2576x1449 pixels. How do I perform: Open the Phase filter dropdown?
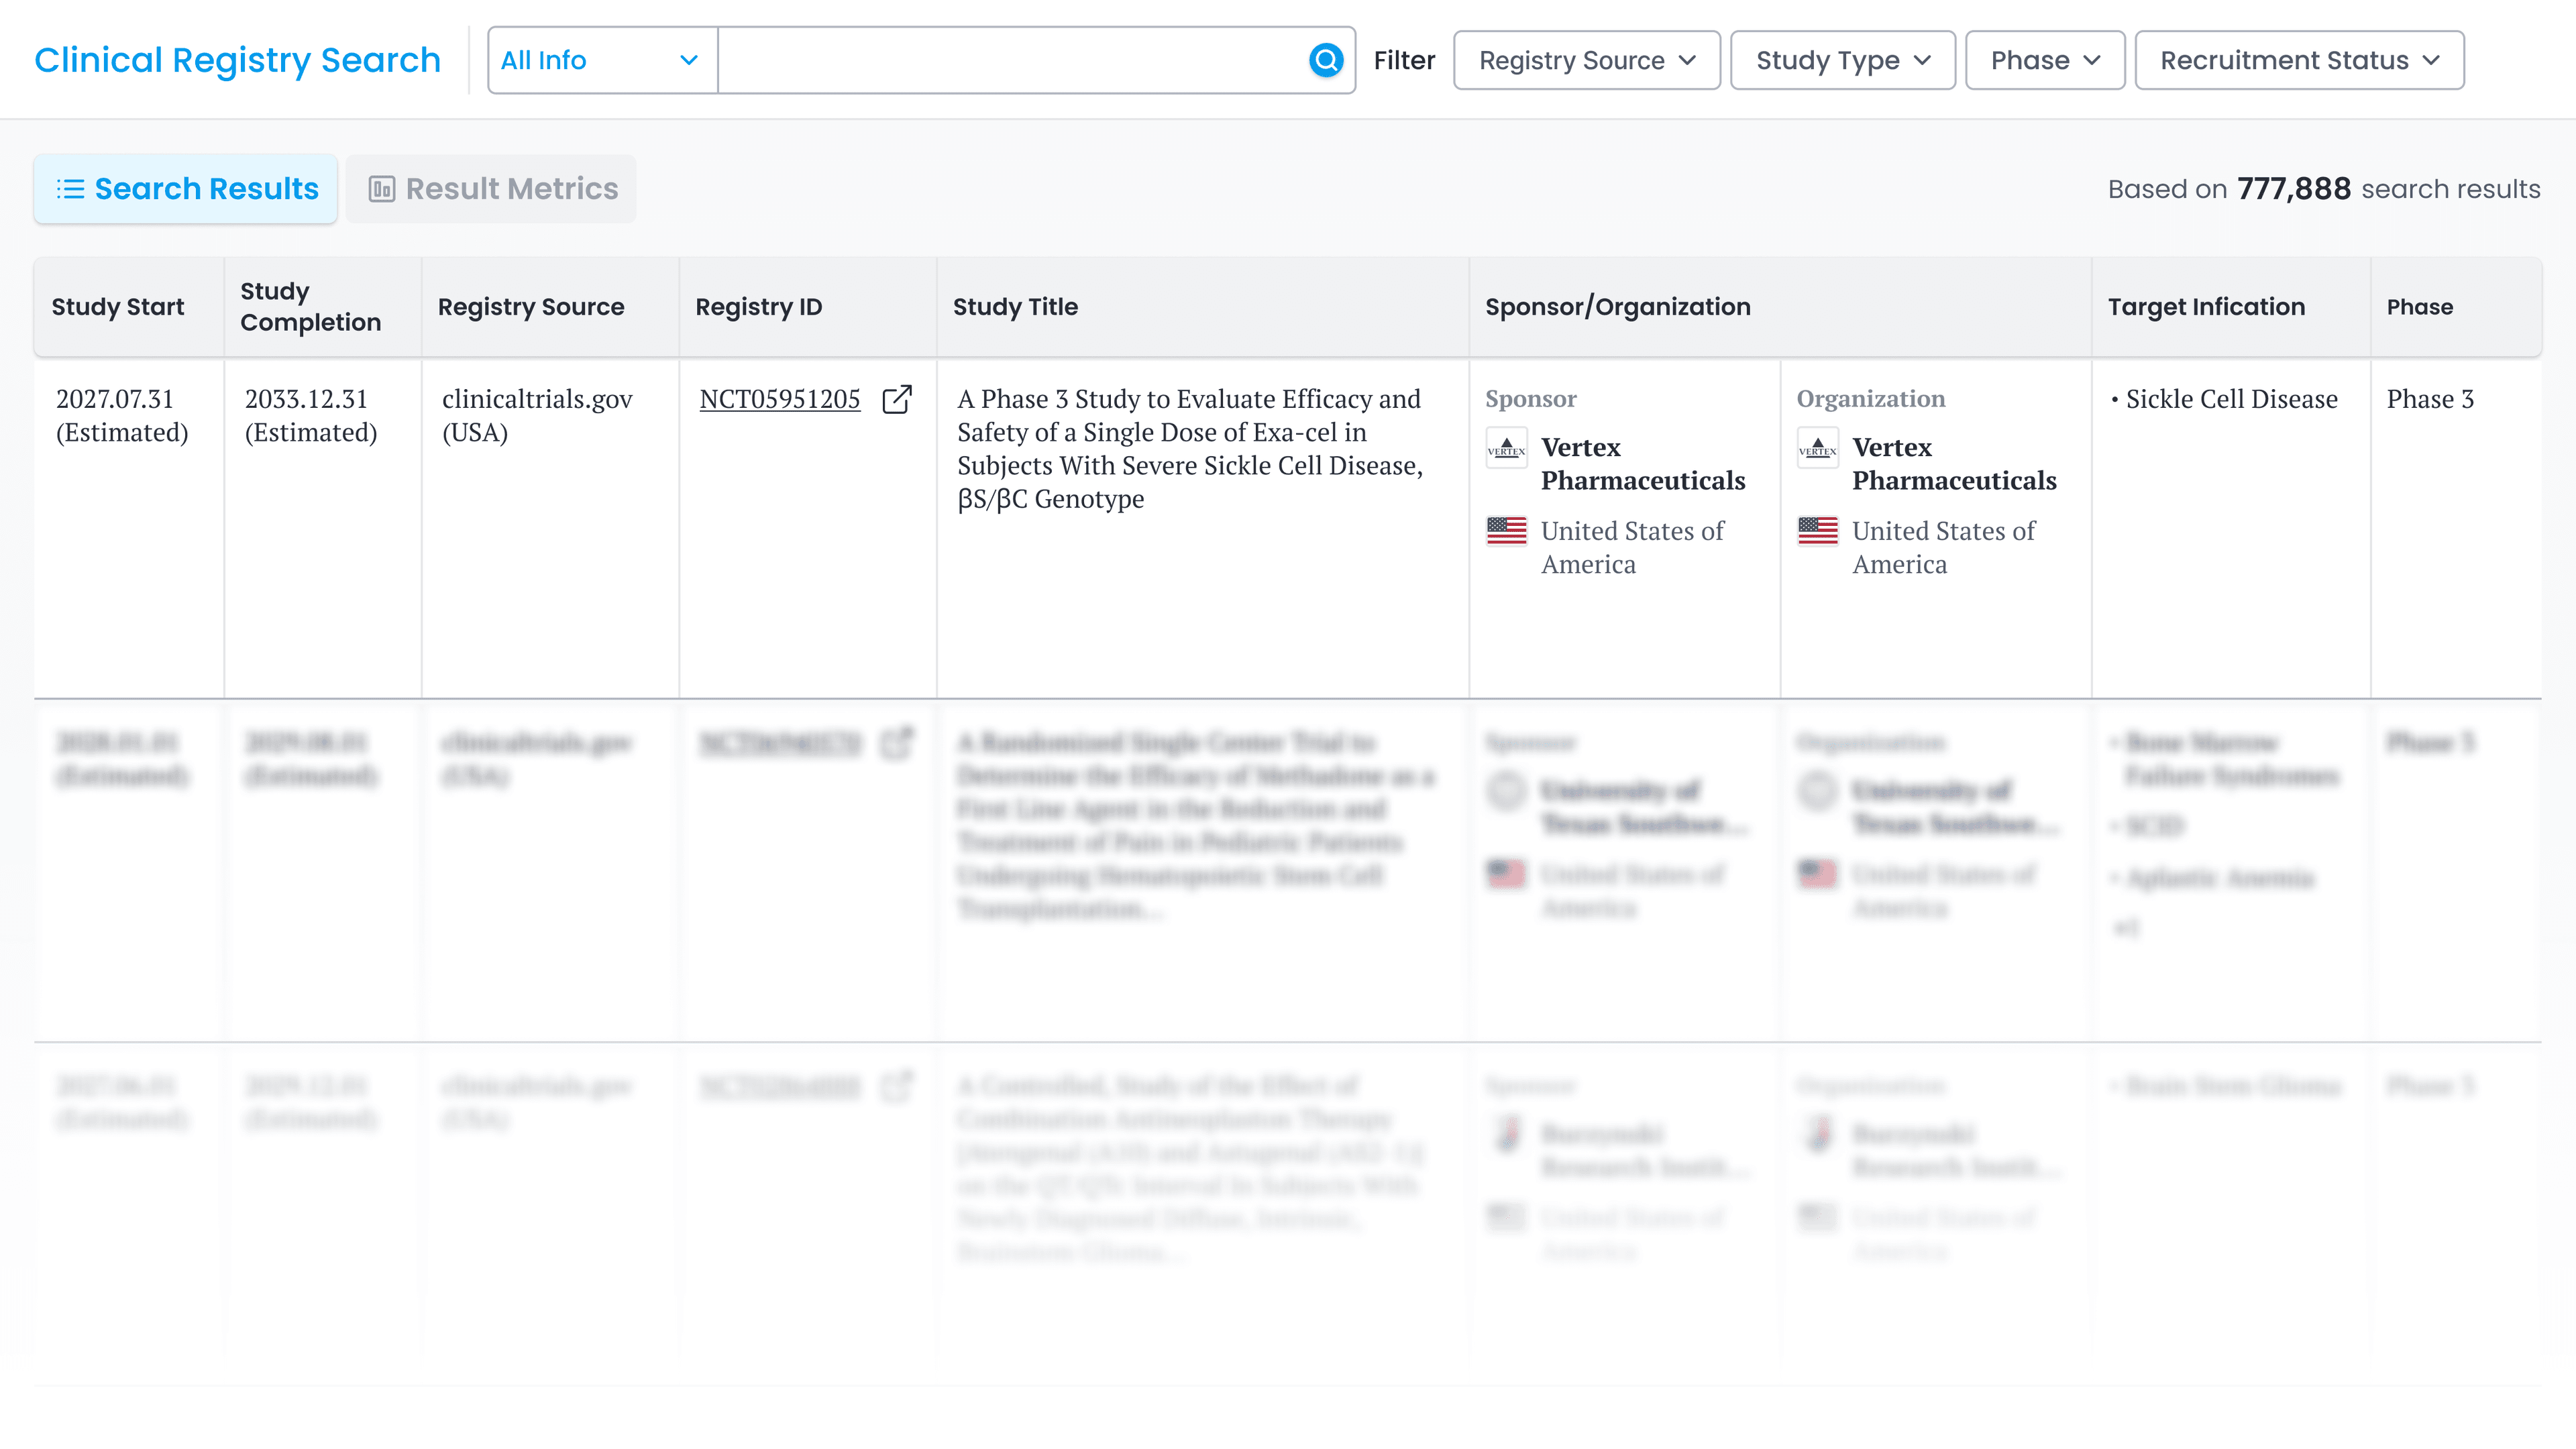(2044, 60)
